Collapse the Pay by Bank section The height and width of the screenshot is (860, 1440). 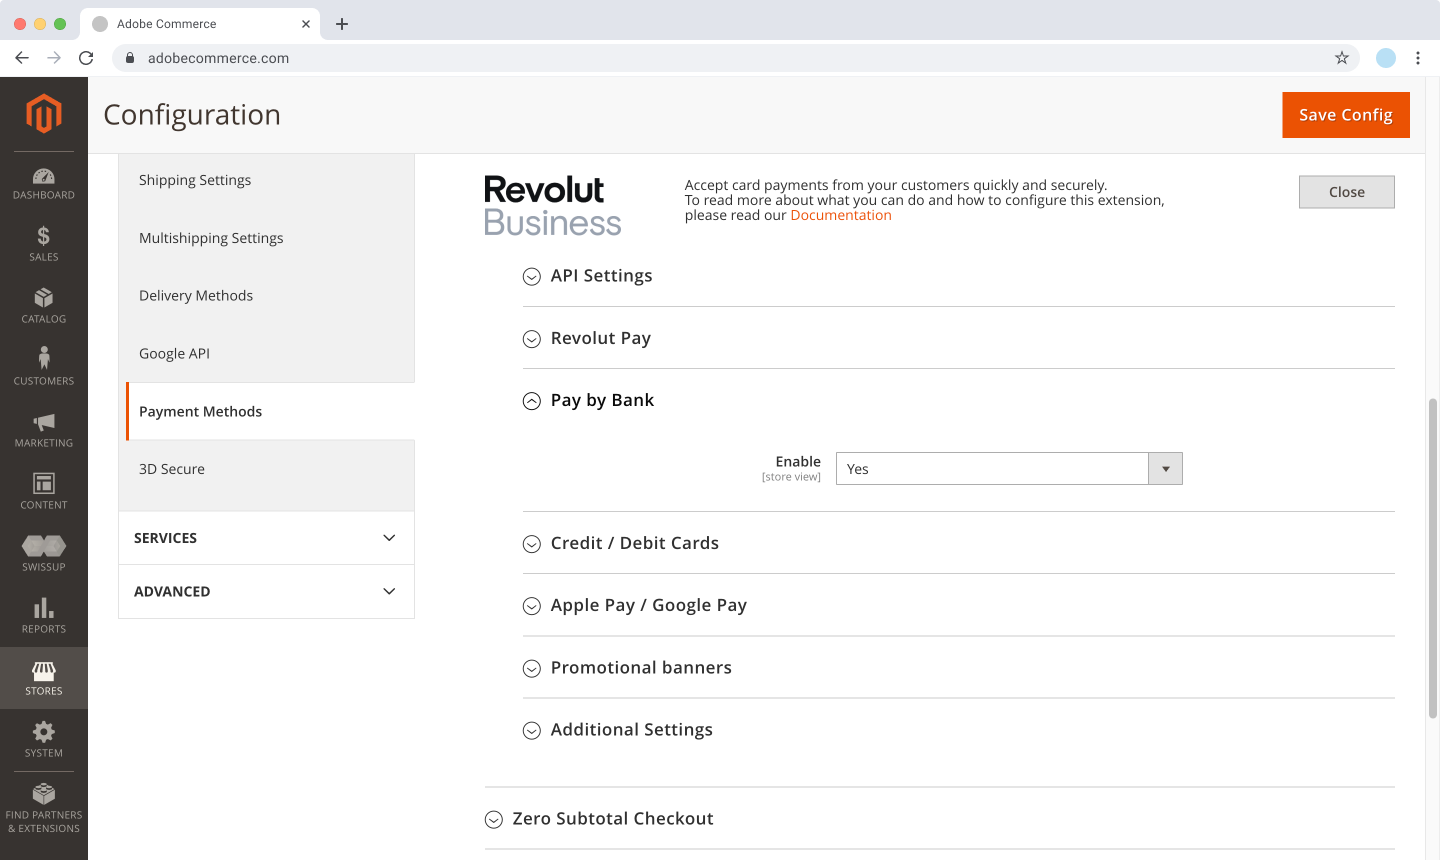click(x=601, y=401)
